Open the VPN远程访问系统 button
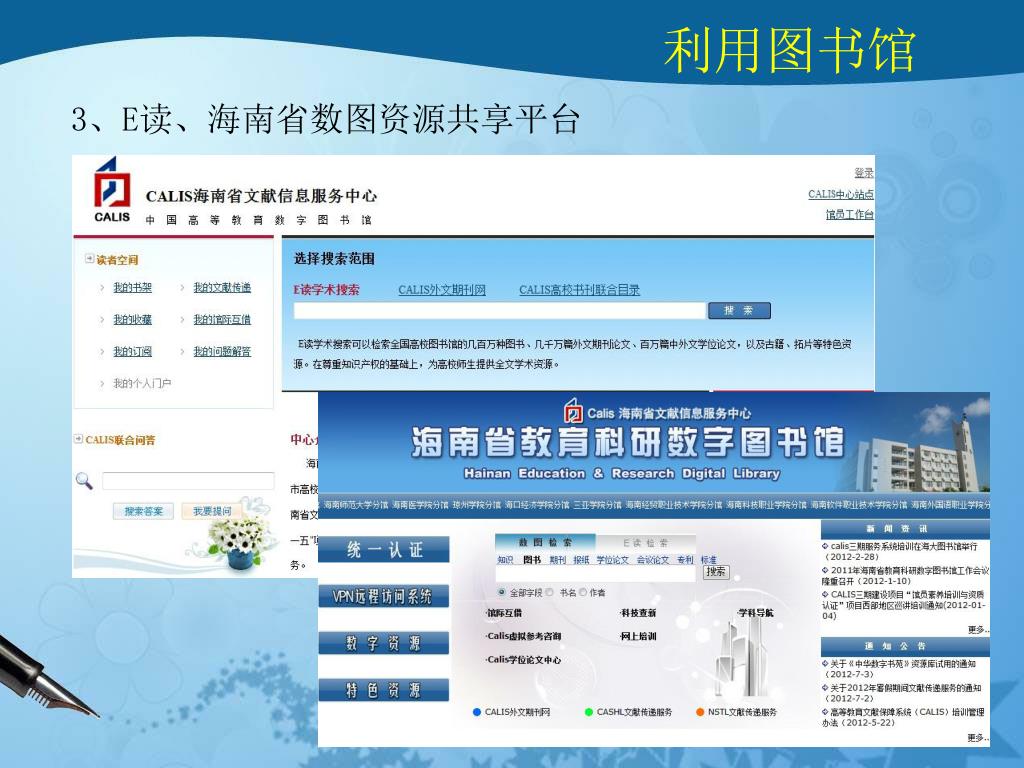 (384, 596)
